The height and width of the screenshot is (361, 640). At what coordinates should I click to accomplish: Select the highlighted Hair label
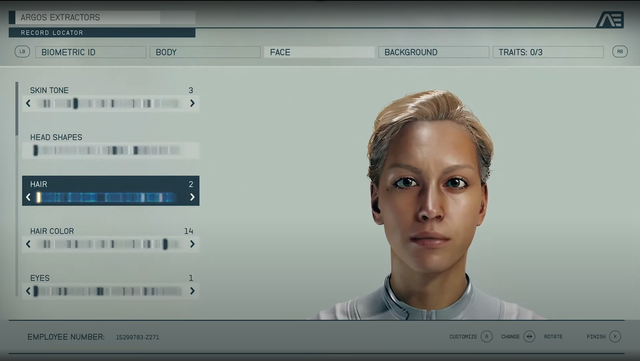click(x=39, y=184)
